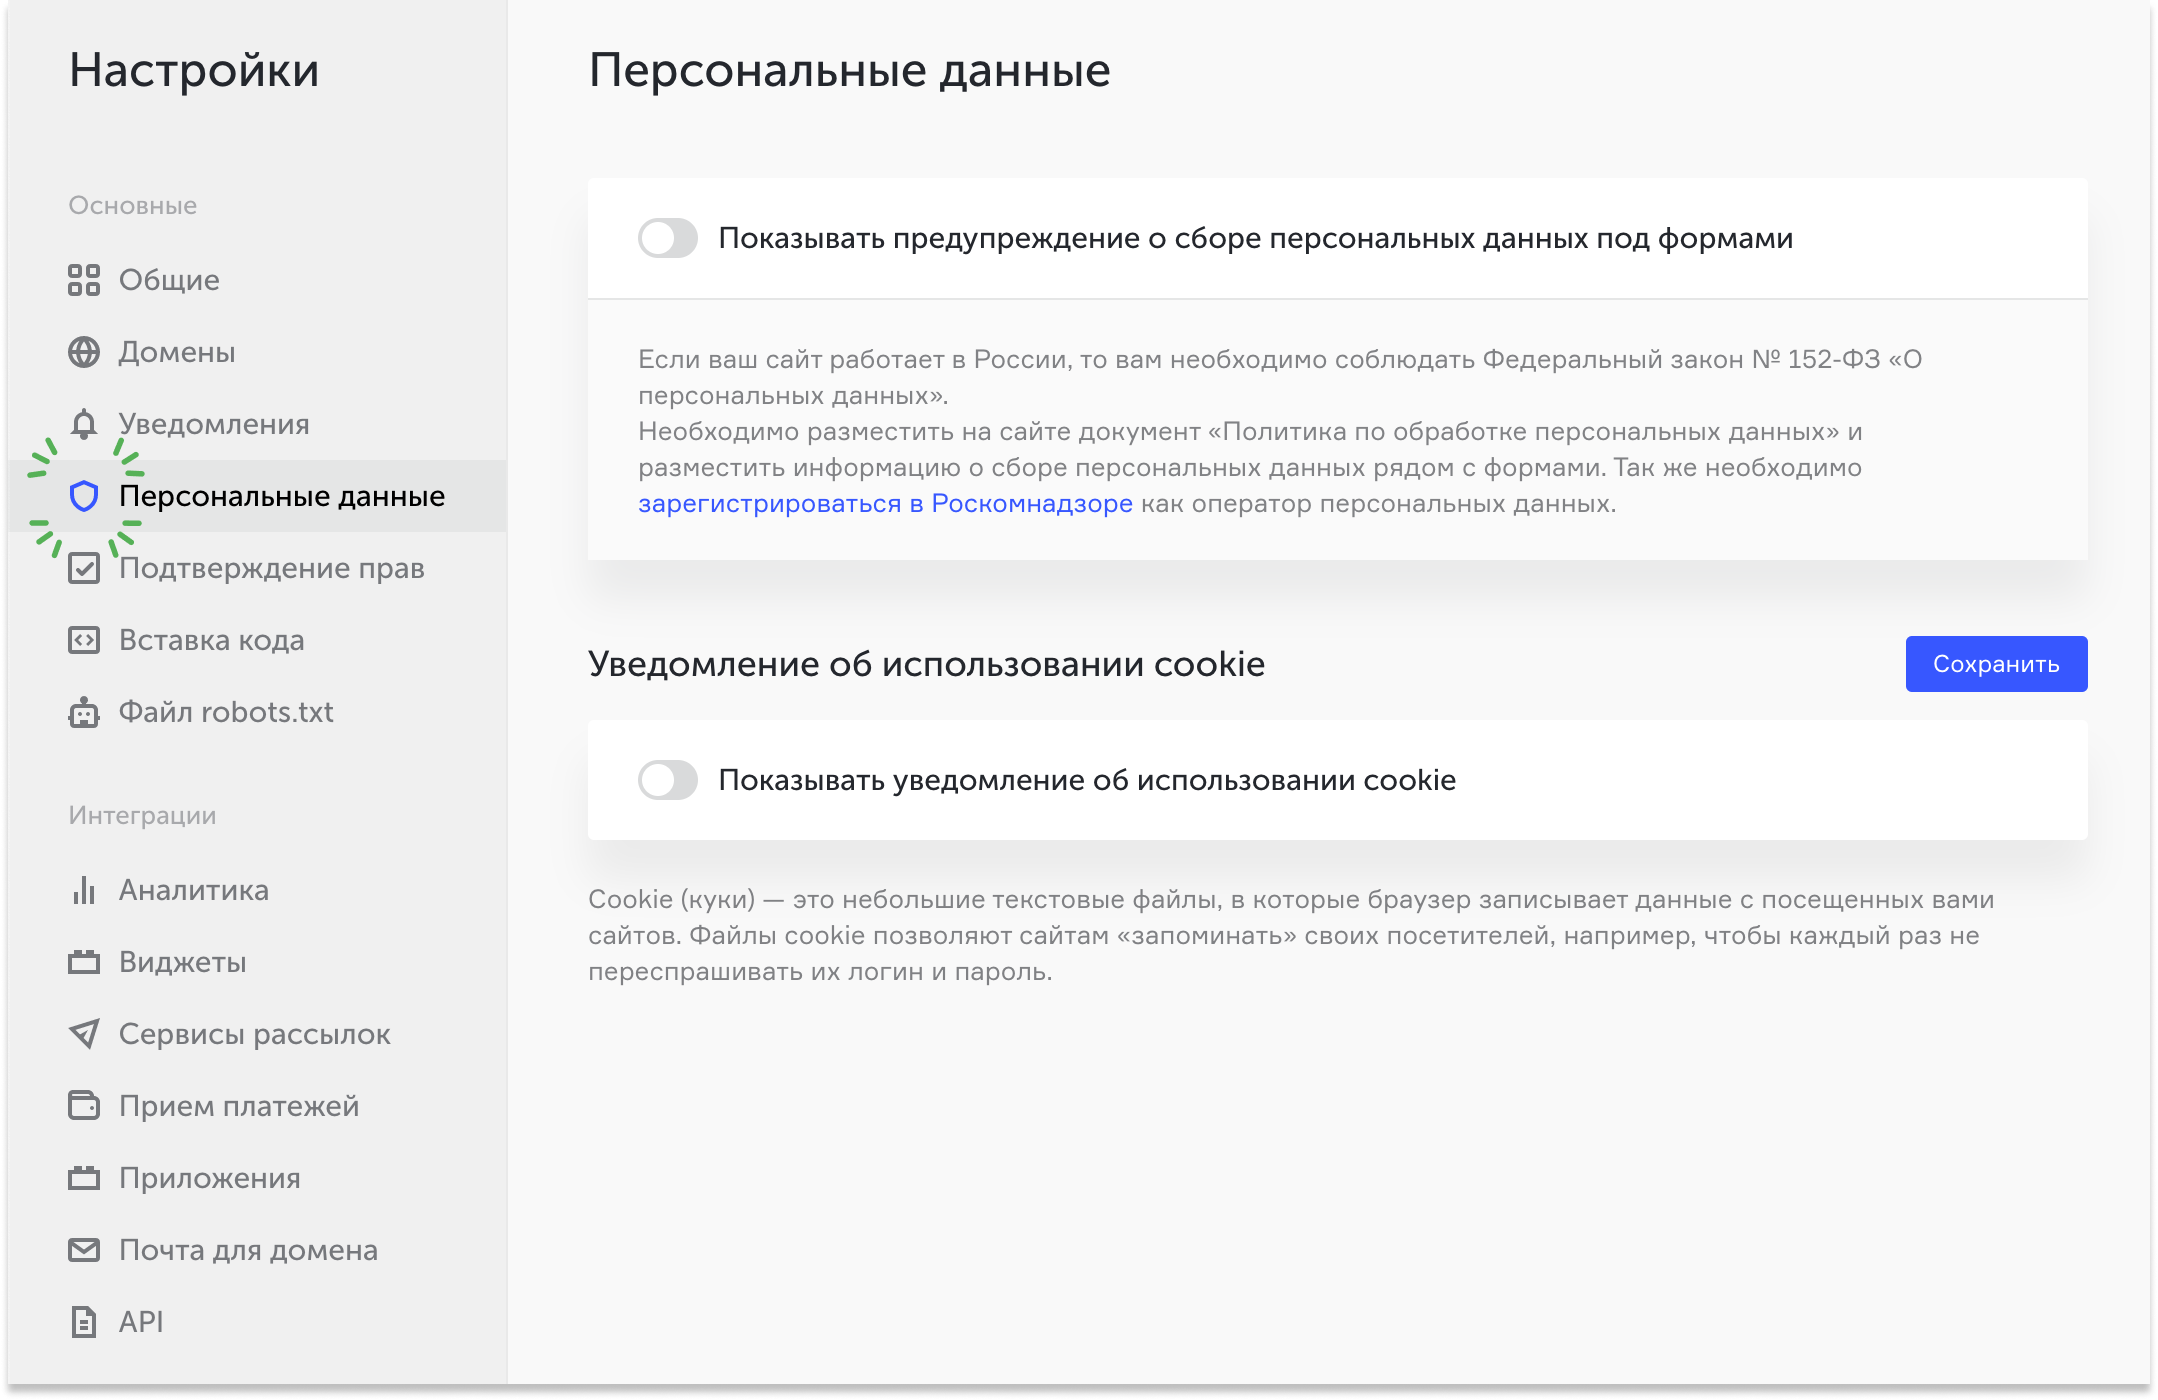This screenshot has width=2158, height=1400.
Task: Click the Настройки sidebar title
Action: coord(194,70)
